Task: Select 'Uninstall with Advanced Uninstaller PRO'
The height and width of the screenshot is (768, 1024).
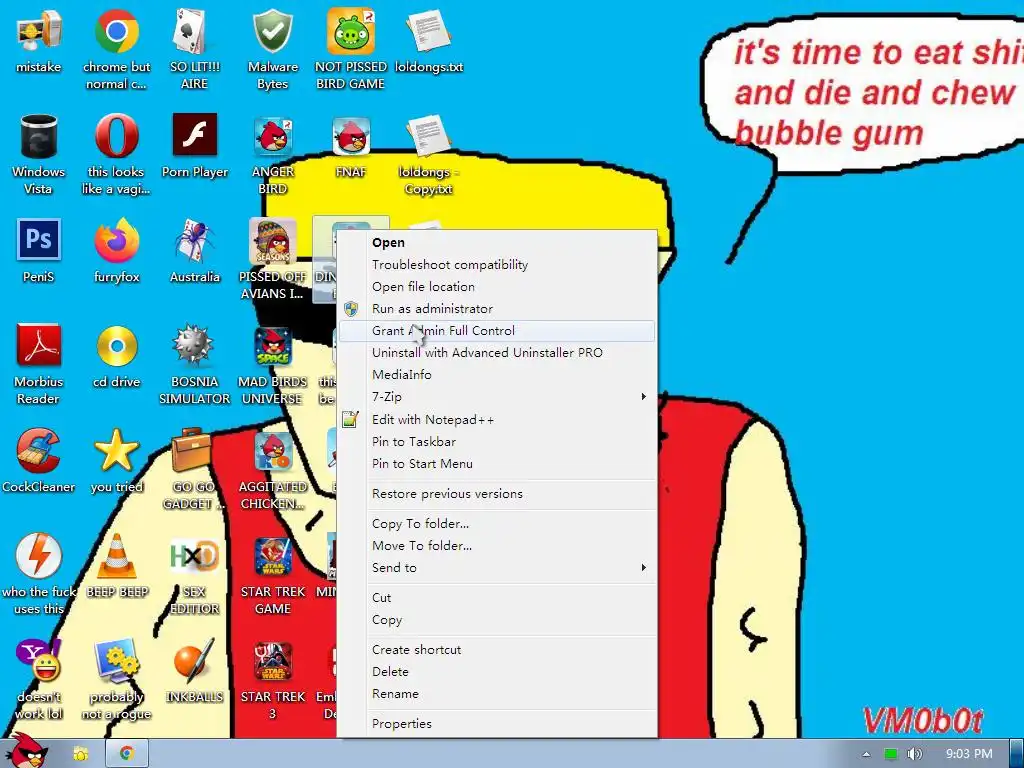Action: pos(497,353)
